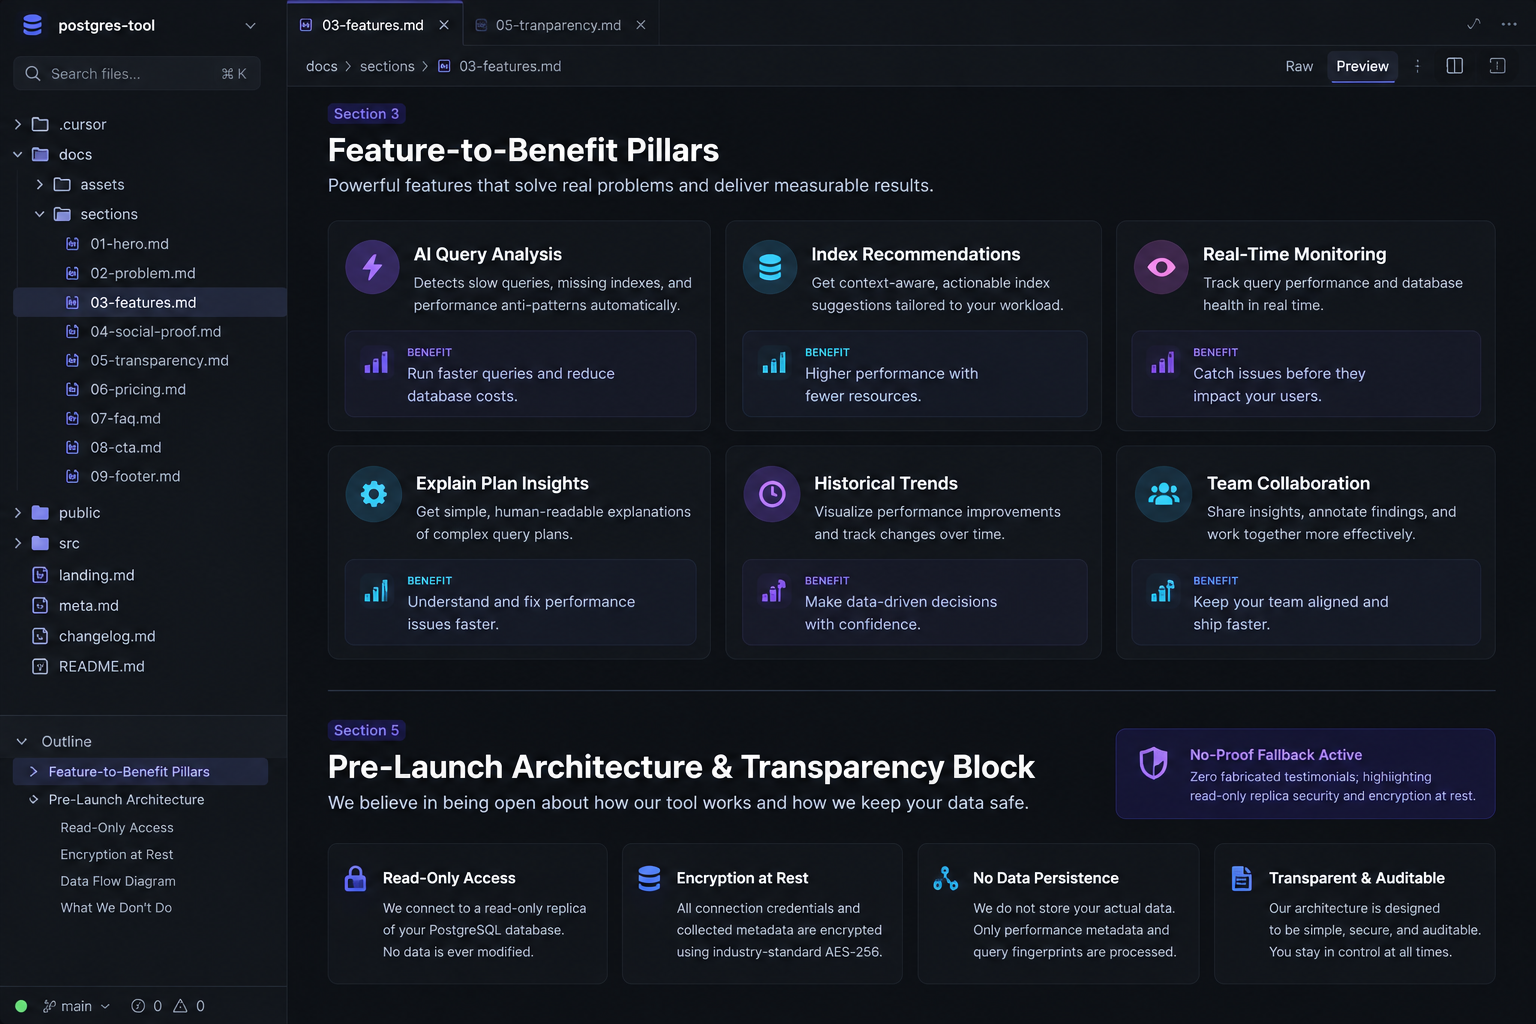Click the Historical Trends clock icon
Viewport: 1536px width, 1024px height.
pos(772,494)
